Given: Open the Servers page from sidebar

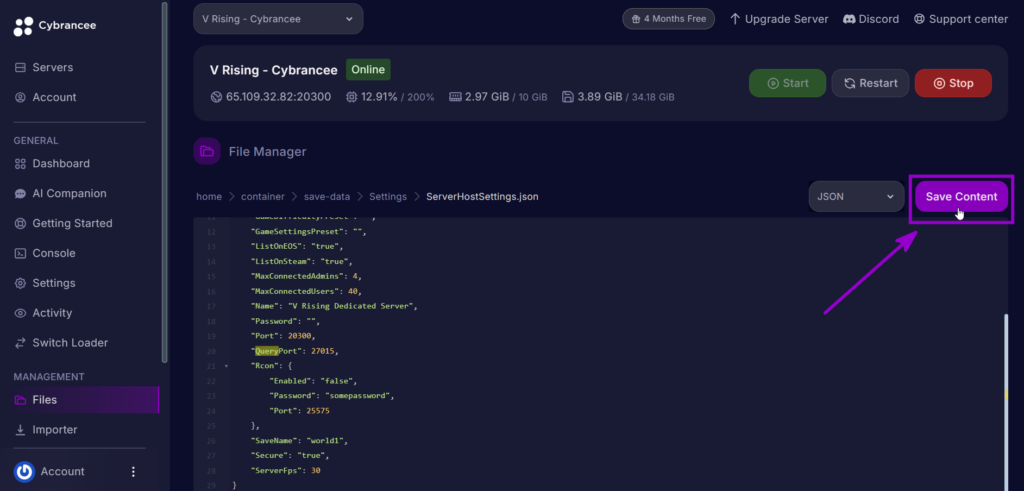Looking at the screenshot, I should tap(44, 67).
